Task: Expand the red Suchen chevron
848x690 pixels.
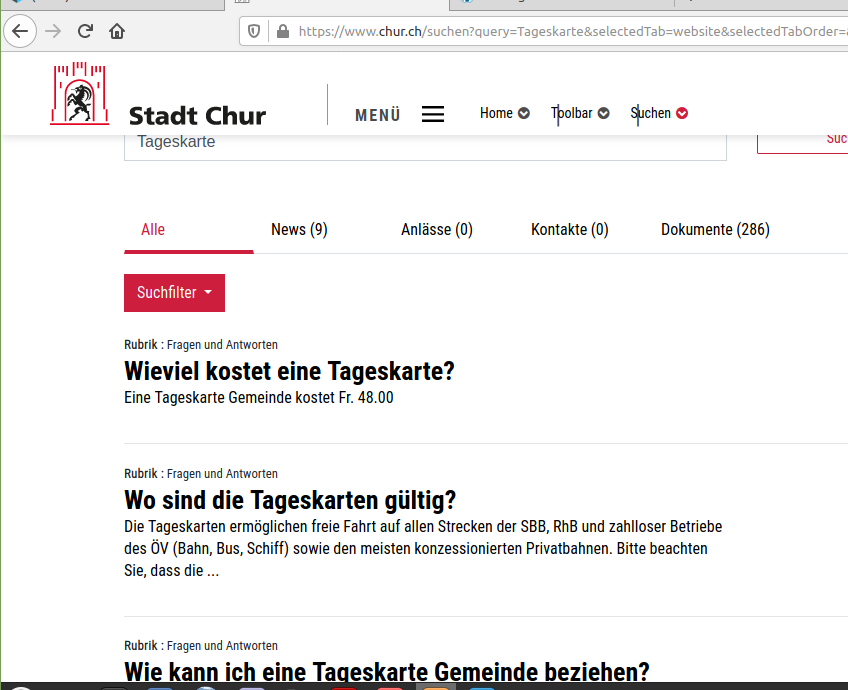Action: tap(682, 113)
